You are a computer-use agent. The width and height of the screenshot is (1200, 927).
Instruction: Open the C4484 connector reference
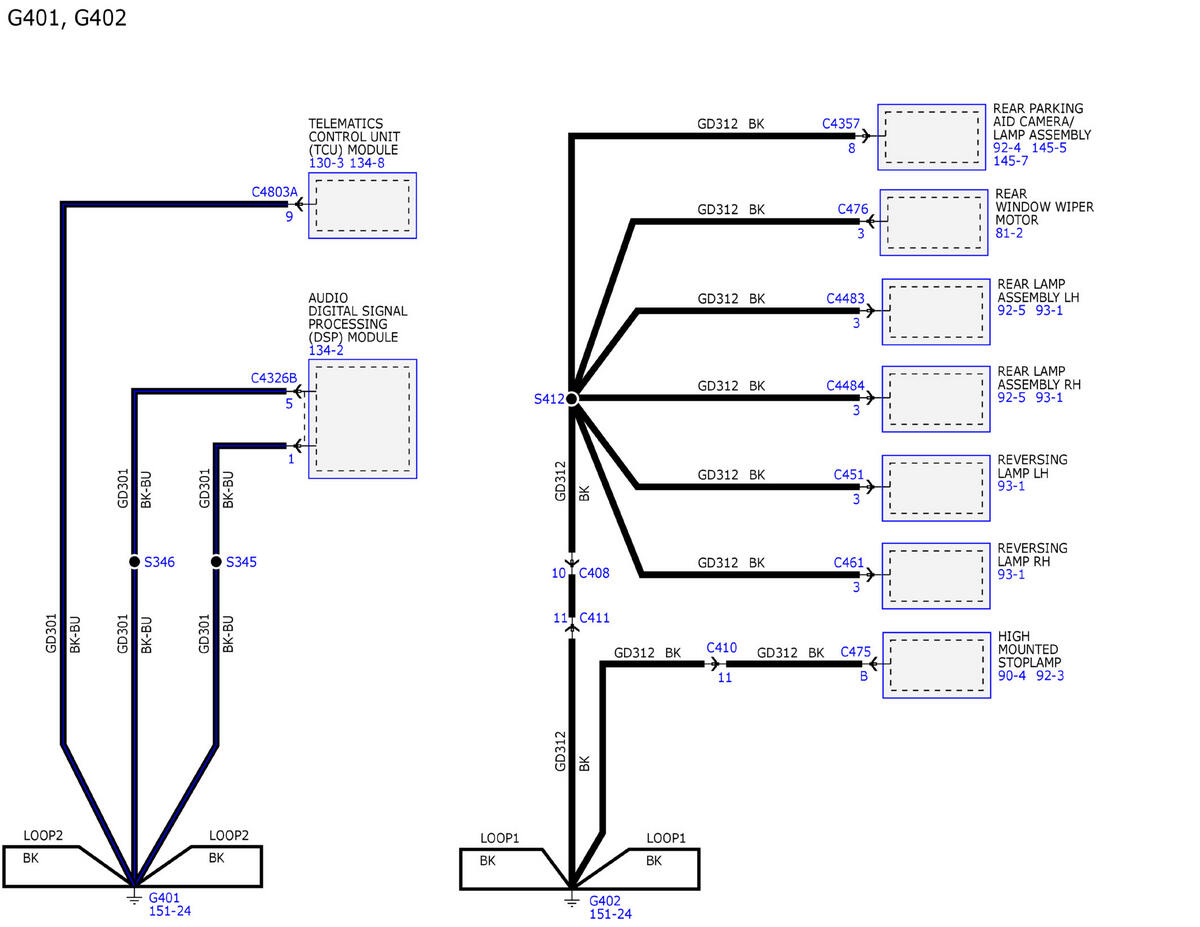[845, 386]
